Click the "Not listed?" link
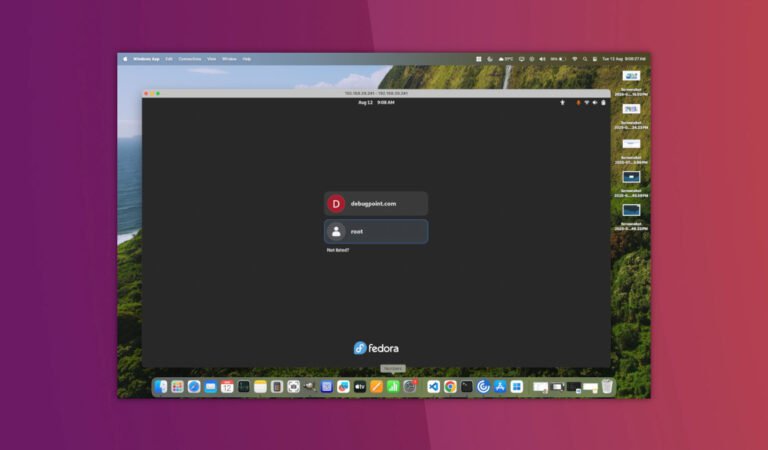 [x=338, y=250]
